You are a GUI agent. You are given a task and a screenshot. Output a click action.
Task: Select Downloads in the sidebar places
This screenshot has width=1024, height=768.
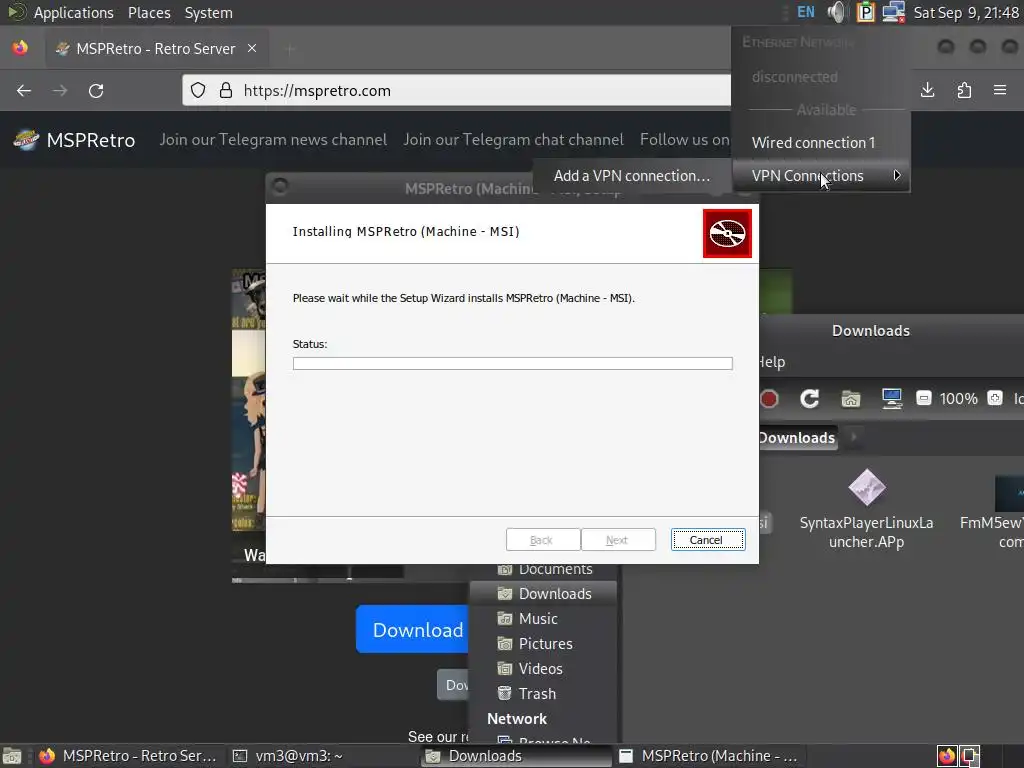pos(543,593)
